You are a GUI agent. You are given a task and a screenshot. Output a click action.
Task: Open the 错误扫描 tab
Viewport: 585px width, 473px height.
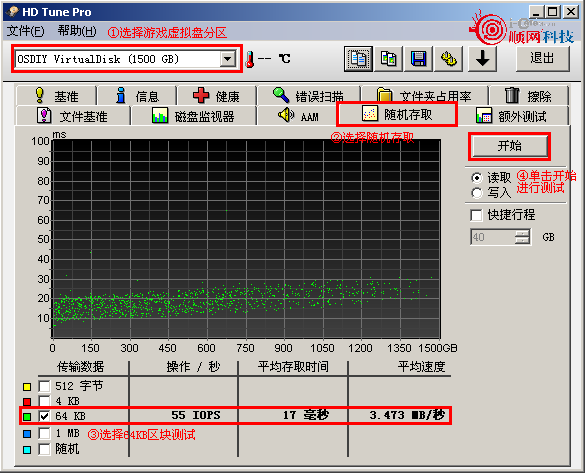pyautogui.click(x=308, y=95)
